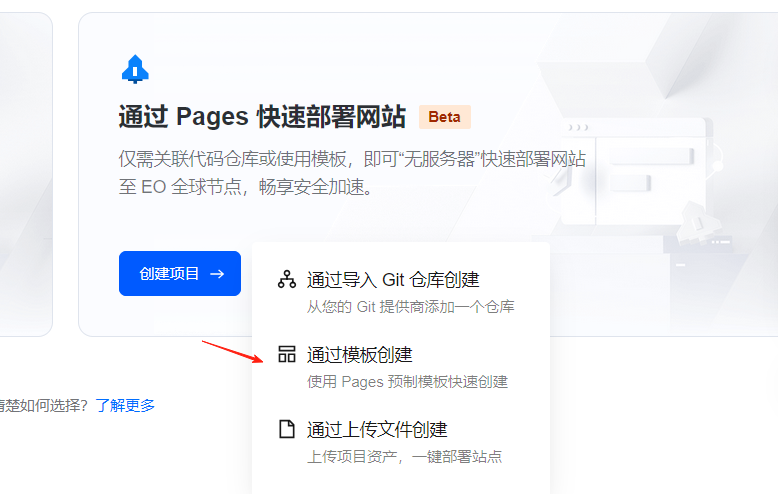
Task: Click paragraph starting 仅需关联代码仓库或使用模板
Action: click(x=352, y=173)
